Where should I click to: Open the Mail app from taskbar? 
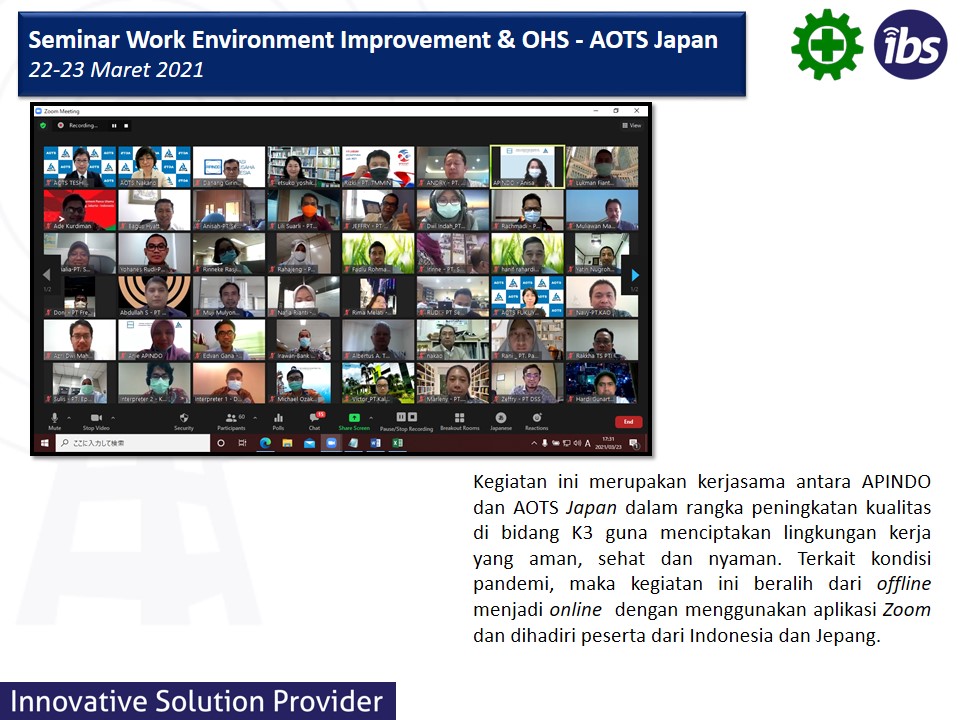pyautogui.click(x=309, y=443)
